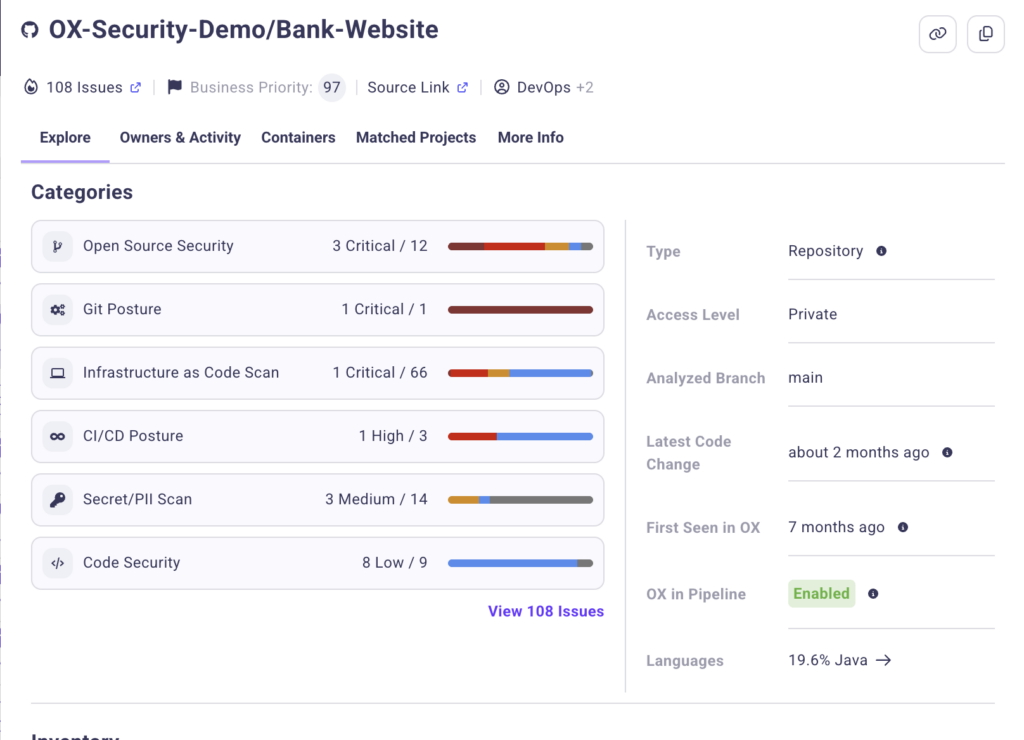The width and height of the screenshot is (1024, 740).
Task: Open the Git Posture category row
Action: pyautogui.click(x=317, y=310)
